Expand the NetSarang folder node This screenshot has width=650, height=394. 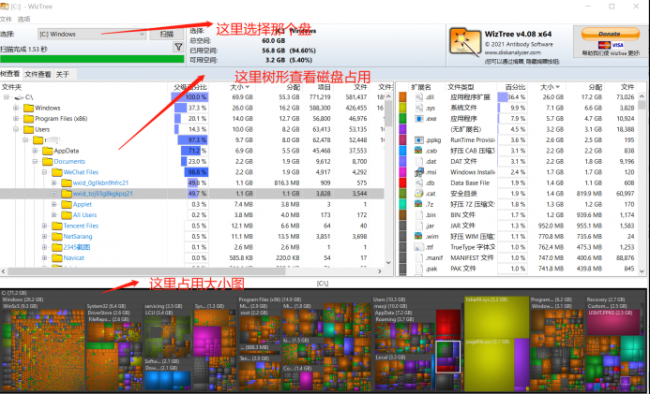click(44, 236)
